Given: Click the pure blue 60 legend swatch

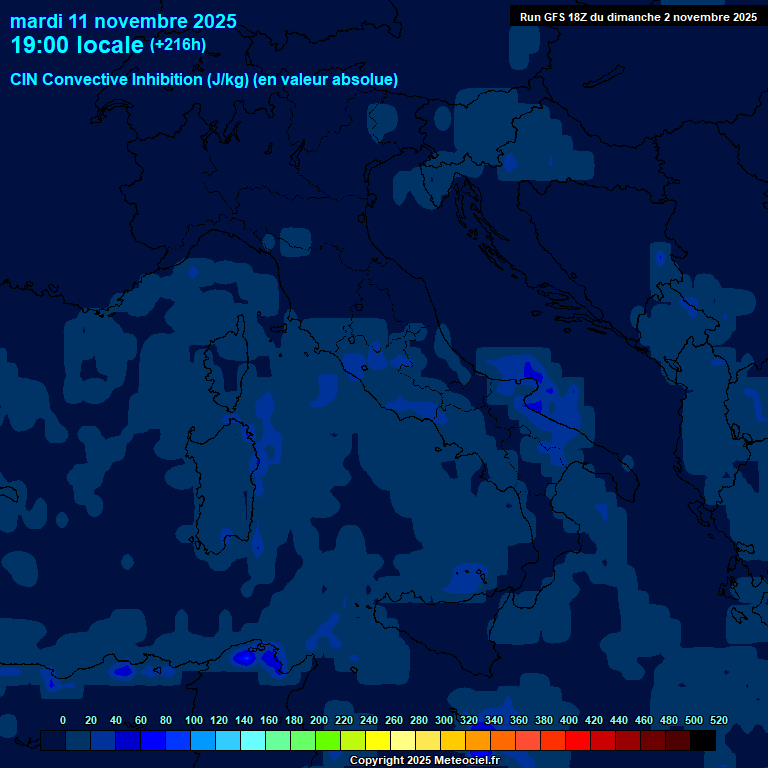Looking at the screenshot, I should [153, 741].
